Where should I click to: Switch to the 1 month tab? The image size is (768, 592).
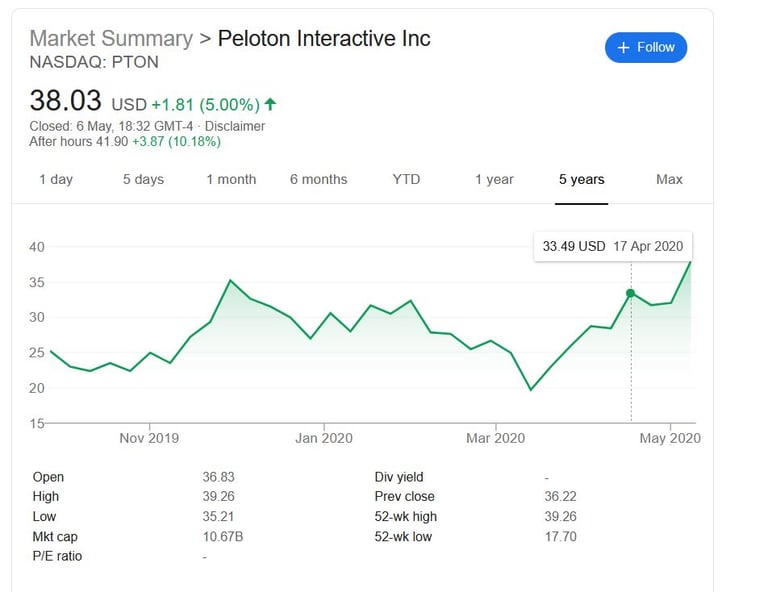point(231,179)
